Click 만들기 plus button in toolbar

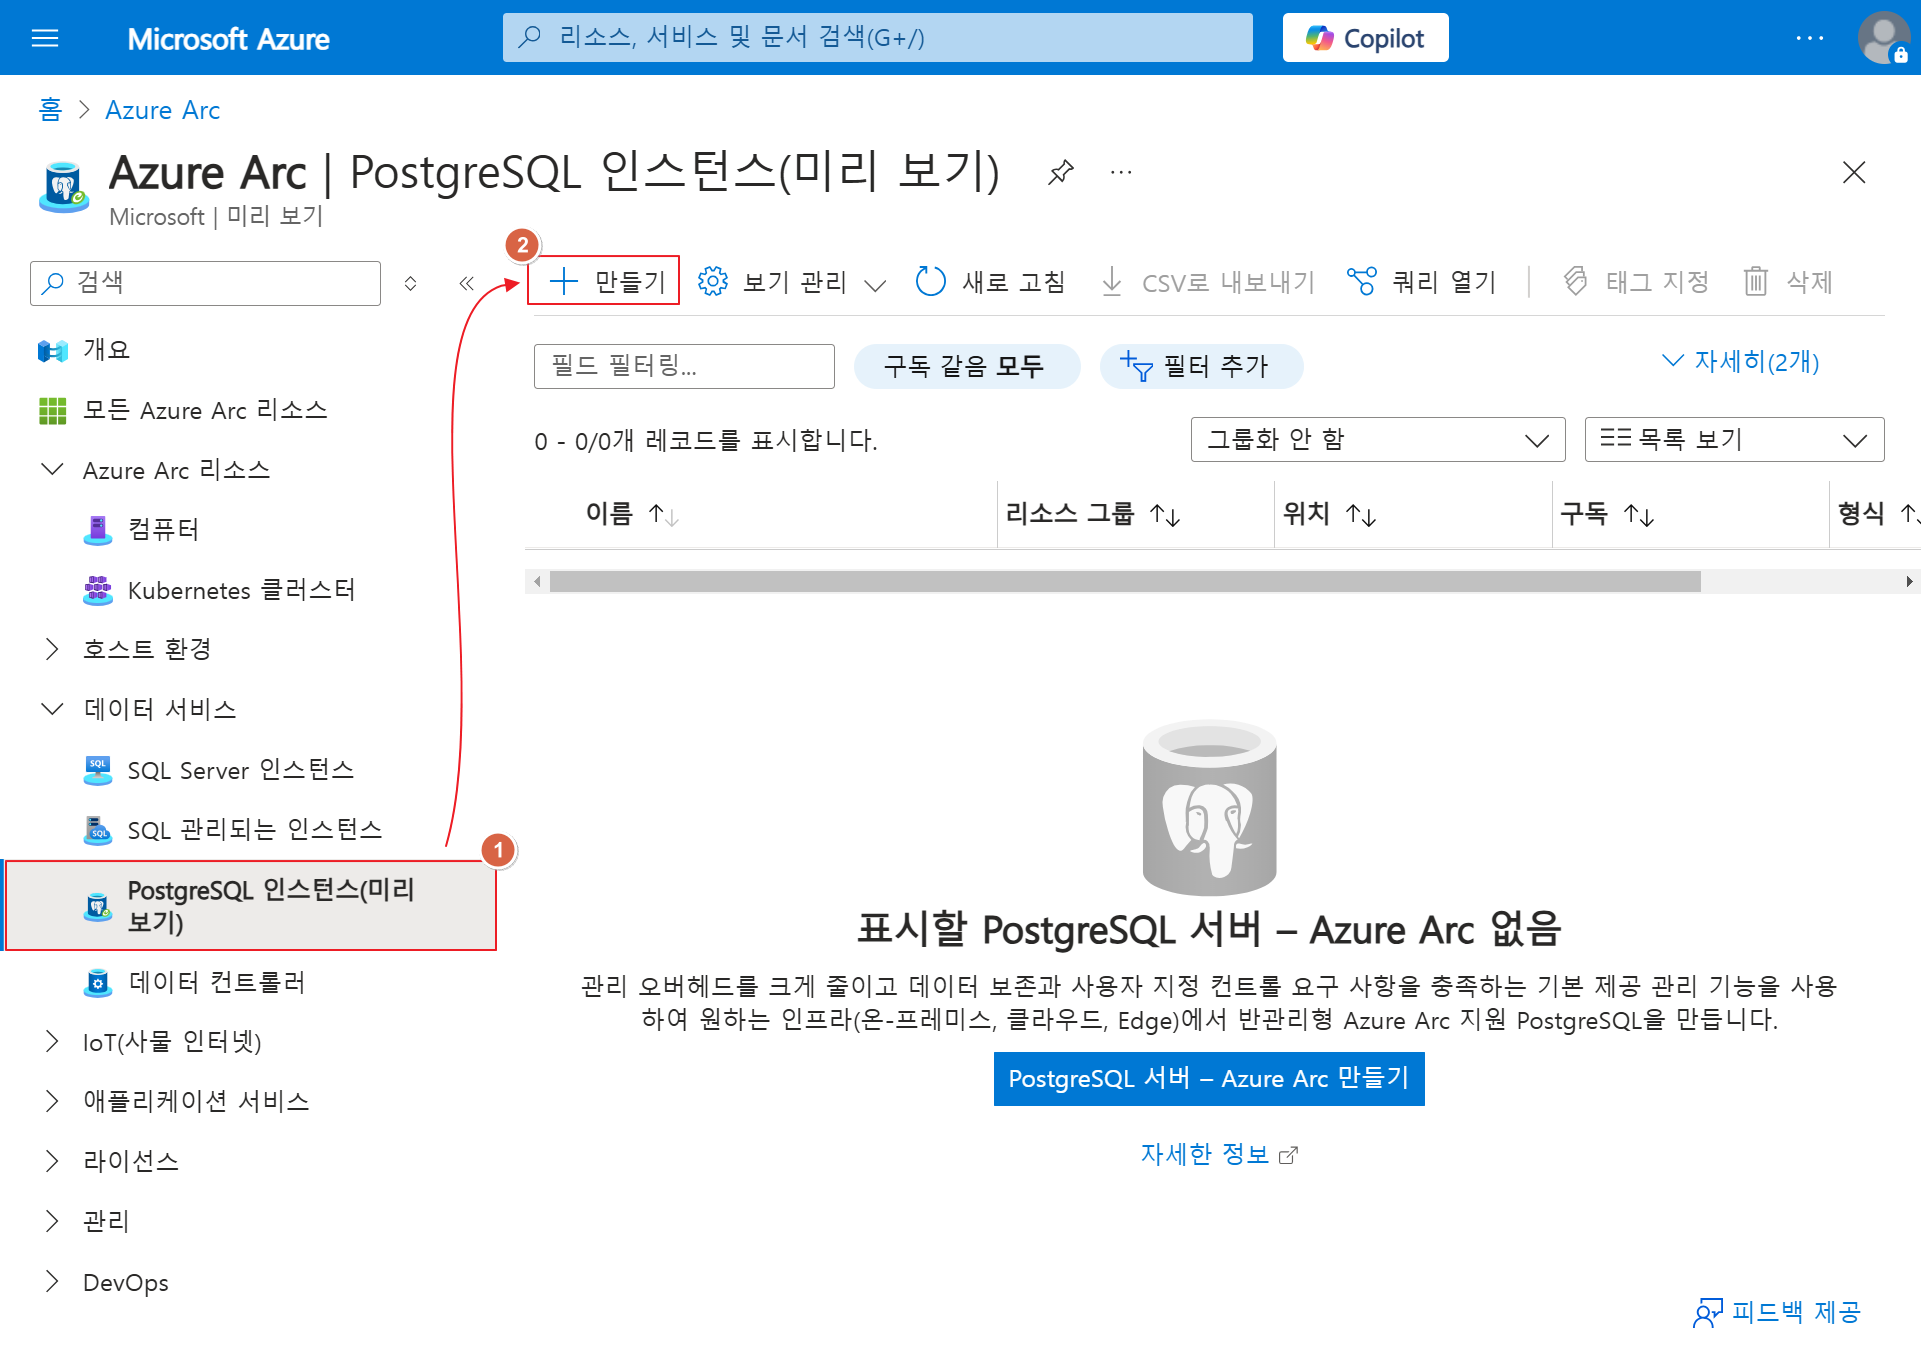point(604,281)
